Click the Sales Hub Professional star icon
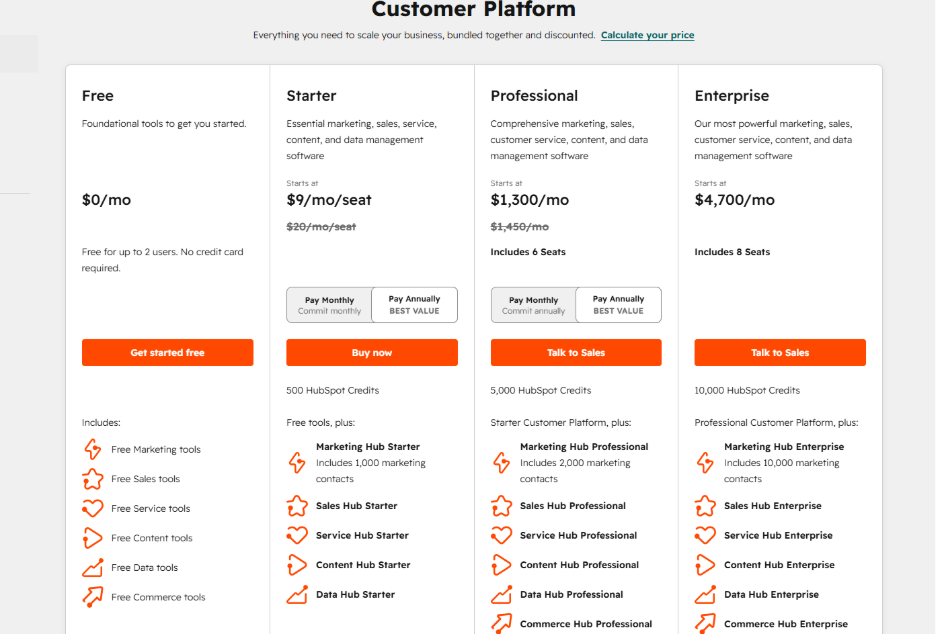936x634 pixels. pyautogui.click(x=501, y=506)
